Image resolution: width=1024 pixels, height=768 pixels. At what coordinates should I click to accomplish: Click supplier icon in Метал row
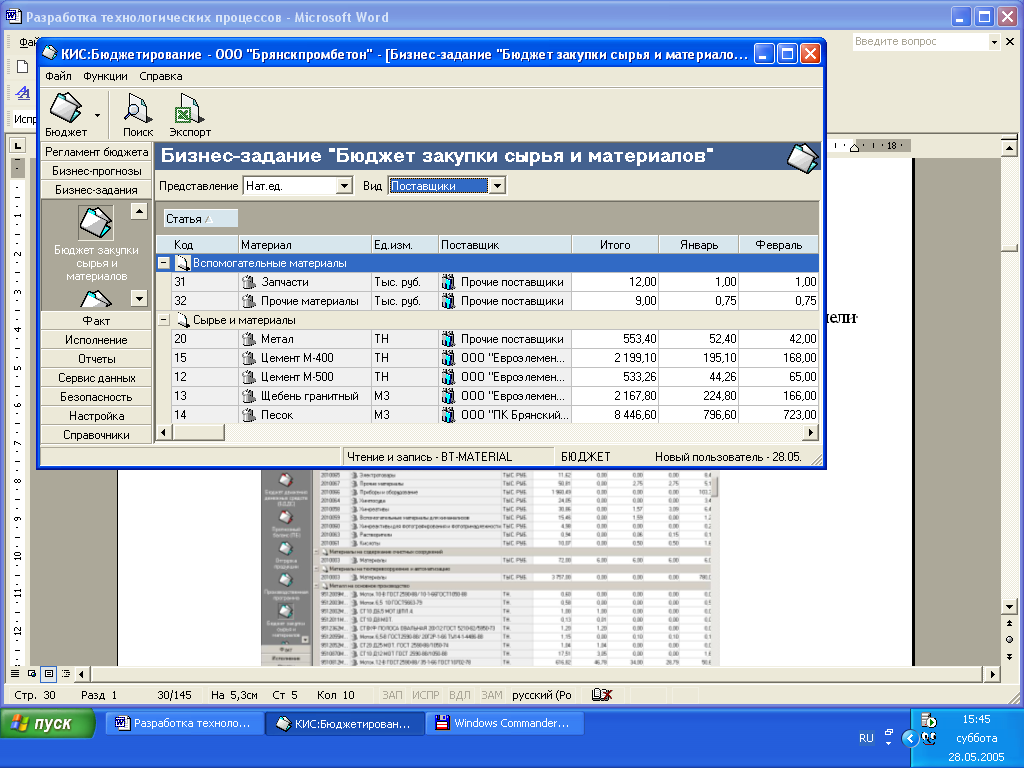click(448, 339)
